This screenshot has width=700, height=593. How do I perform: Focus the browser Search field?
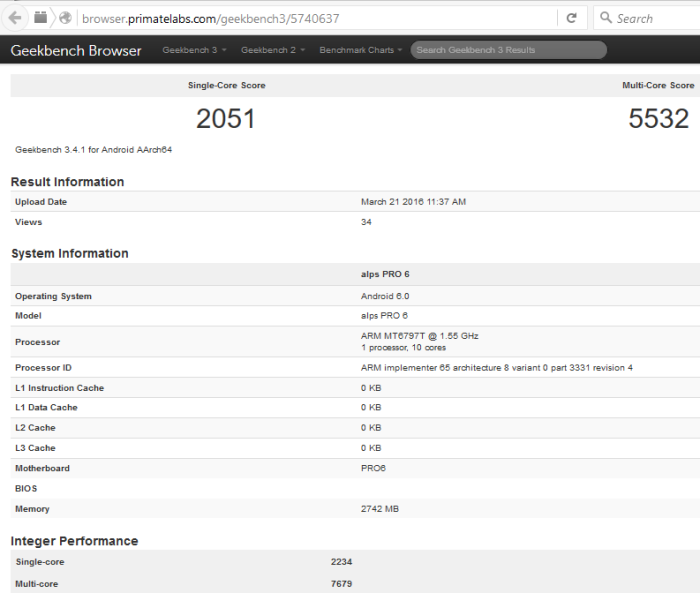pos(647,18)
